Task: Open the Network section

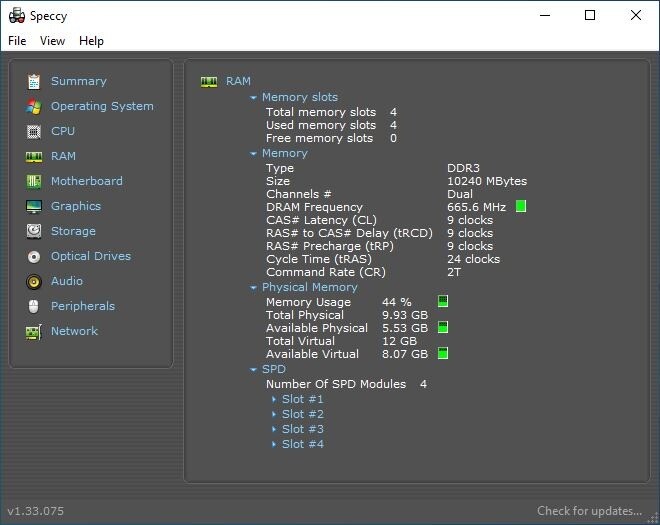Action: coord(75,331)
